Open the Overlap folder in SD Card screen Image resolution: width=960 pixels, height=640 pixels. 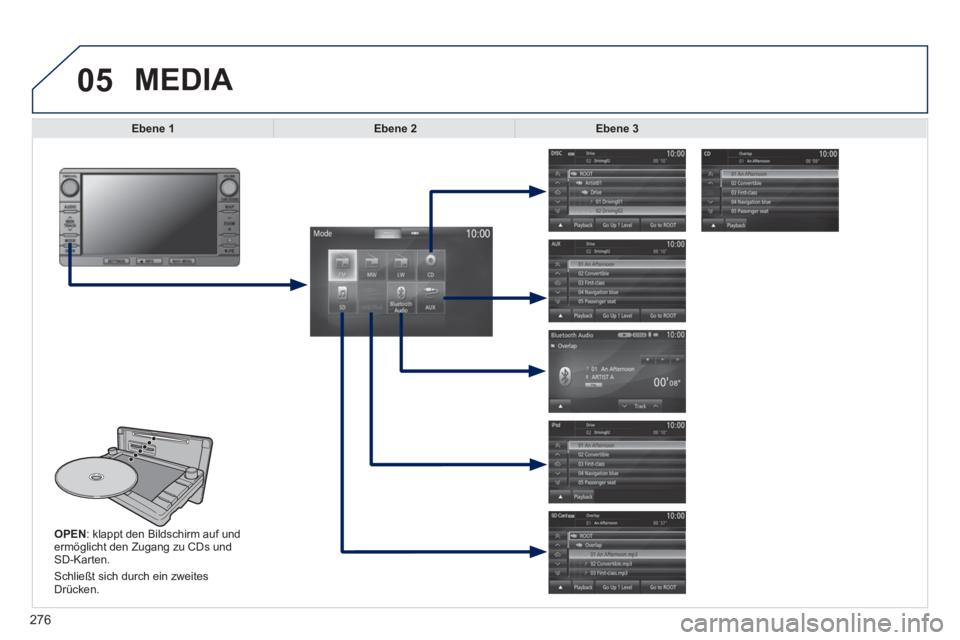point(627,545)
